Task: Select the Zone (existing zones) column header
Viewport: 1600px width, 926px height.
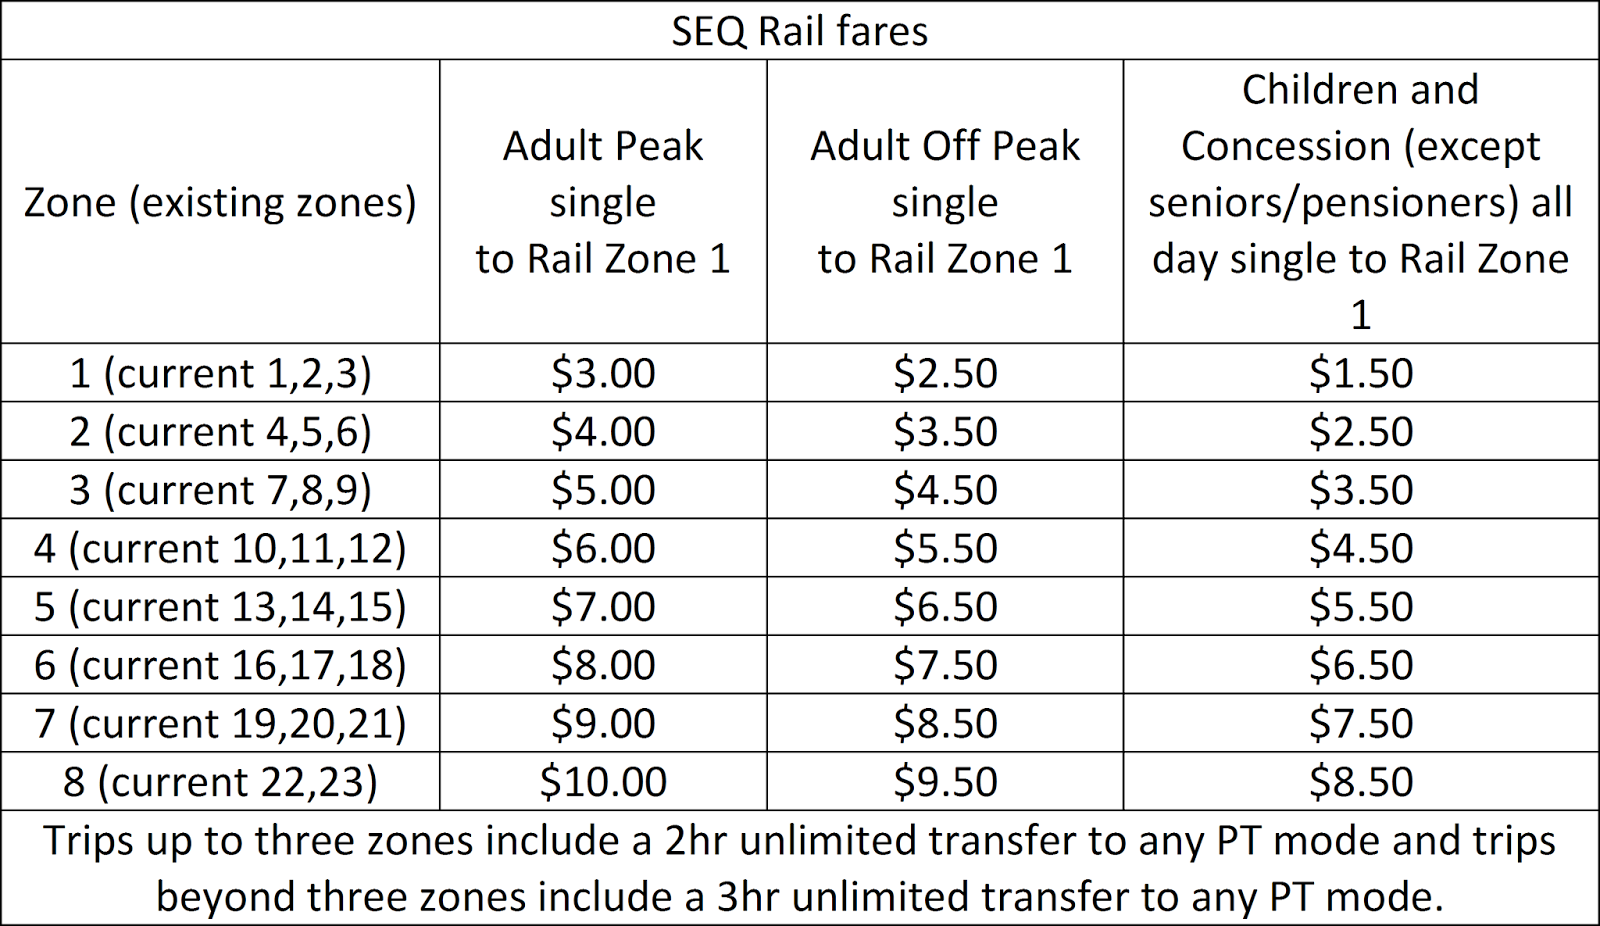Action: 220,203
